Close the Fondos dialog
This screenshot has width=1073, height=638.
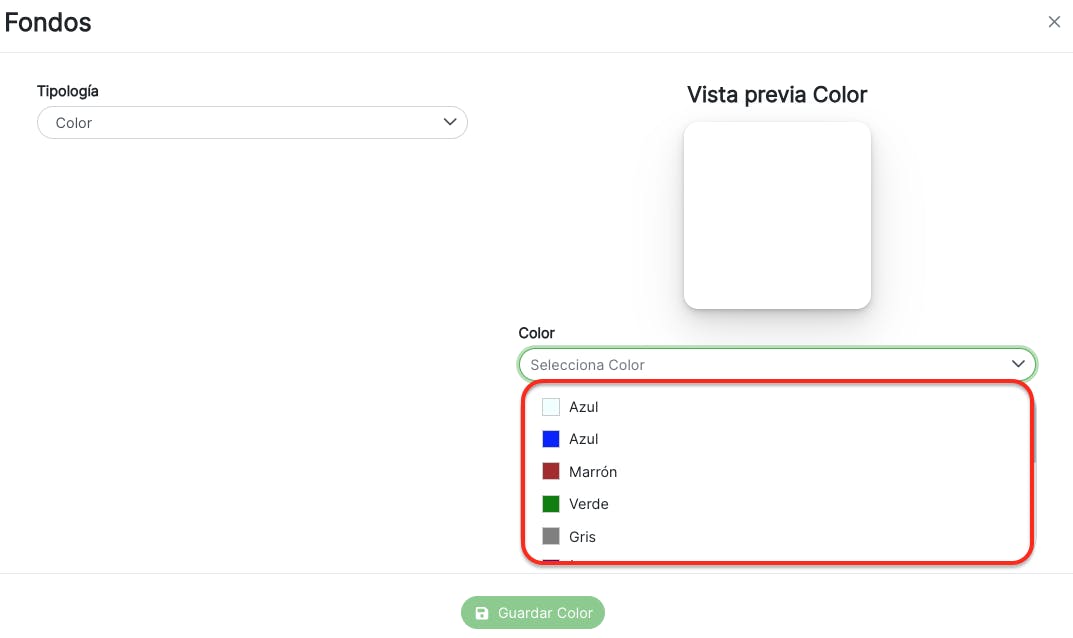[1054, 22]
